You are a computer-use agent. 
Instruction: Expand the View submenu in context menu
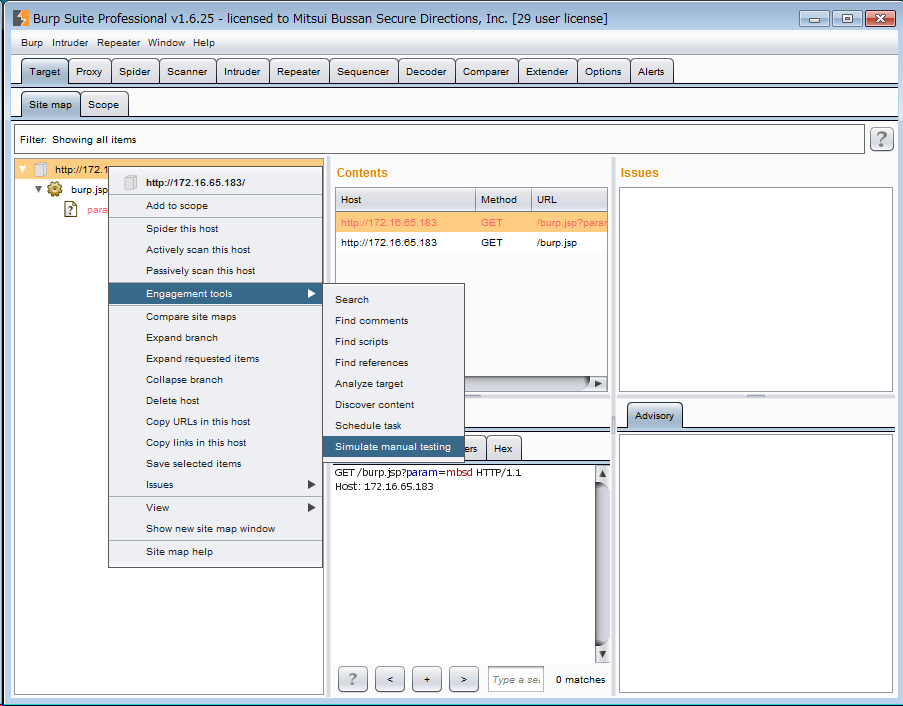[x=311, y=507]
